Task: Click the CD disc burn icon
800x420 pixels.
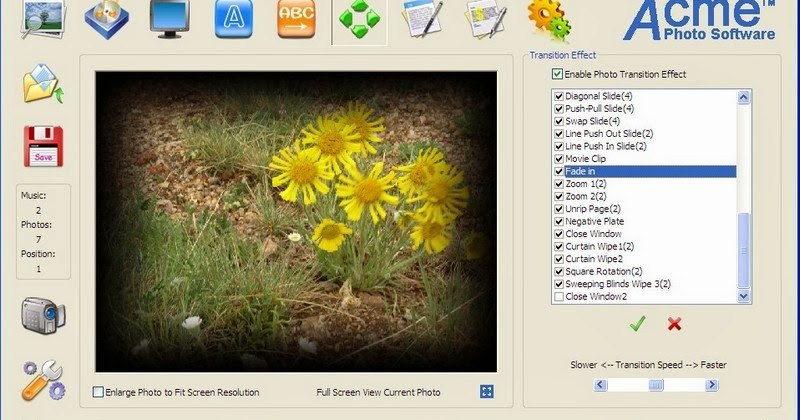Action: [x=107, y=19]
